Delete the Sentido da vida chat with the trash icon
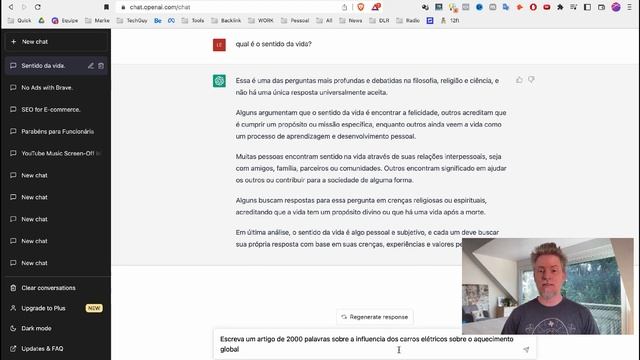 101,66
